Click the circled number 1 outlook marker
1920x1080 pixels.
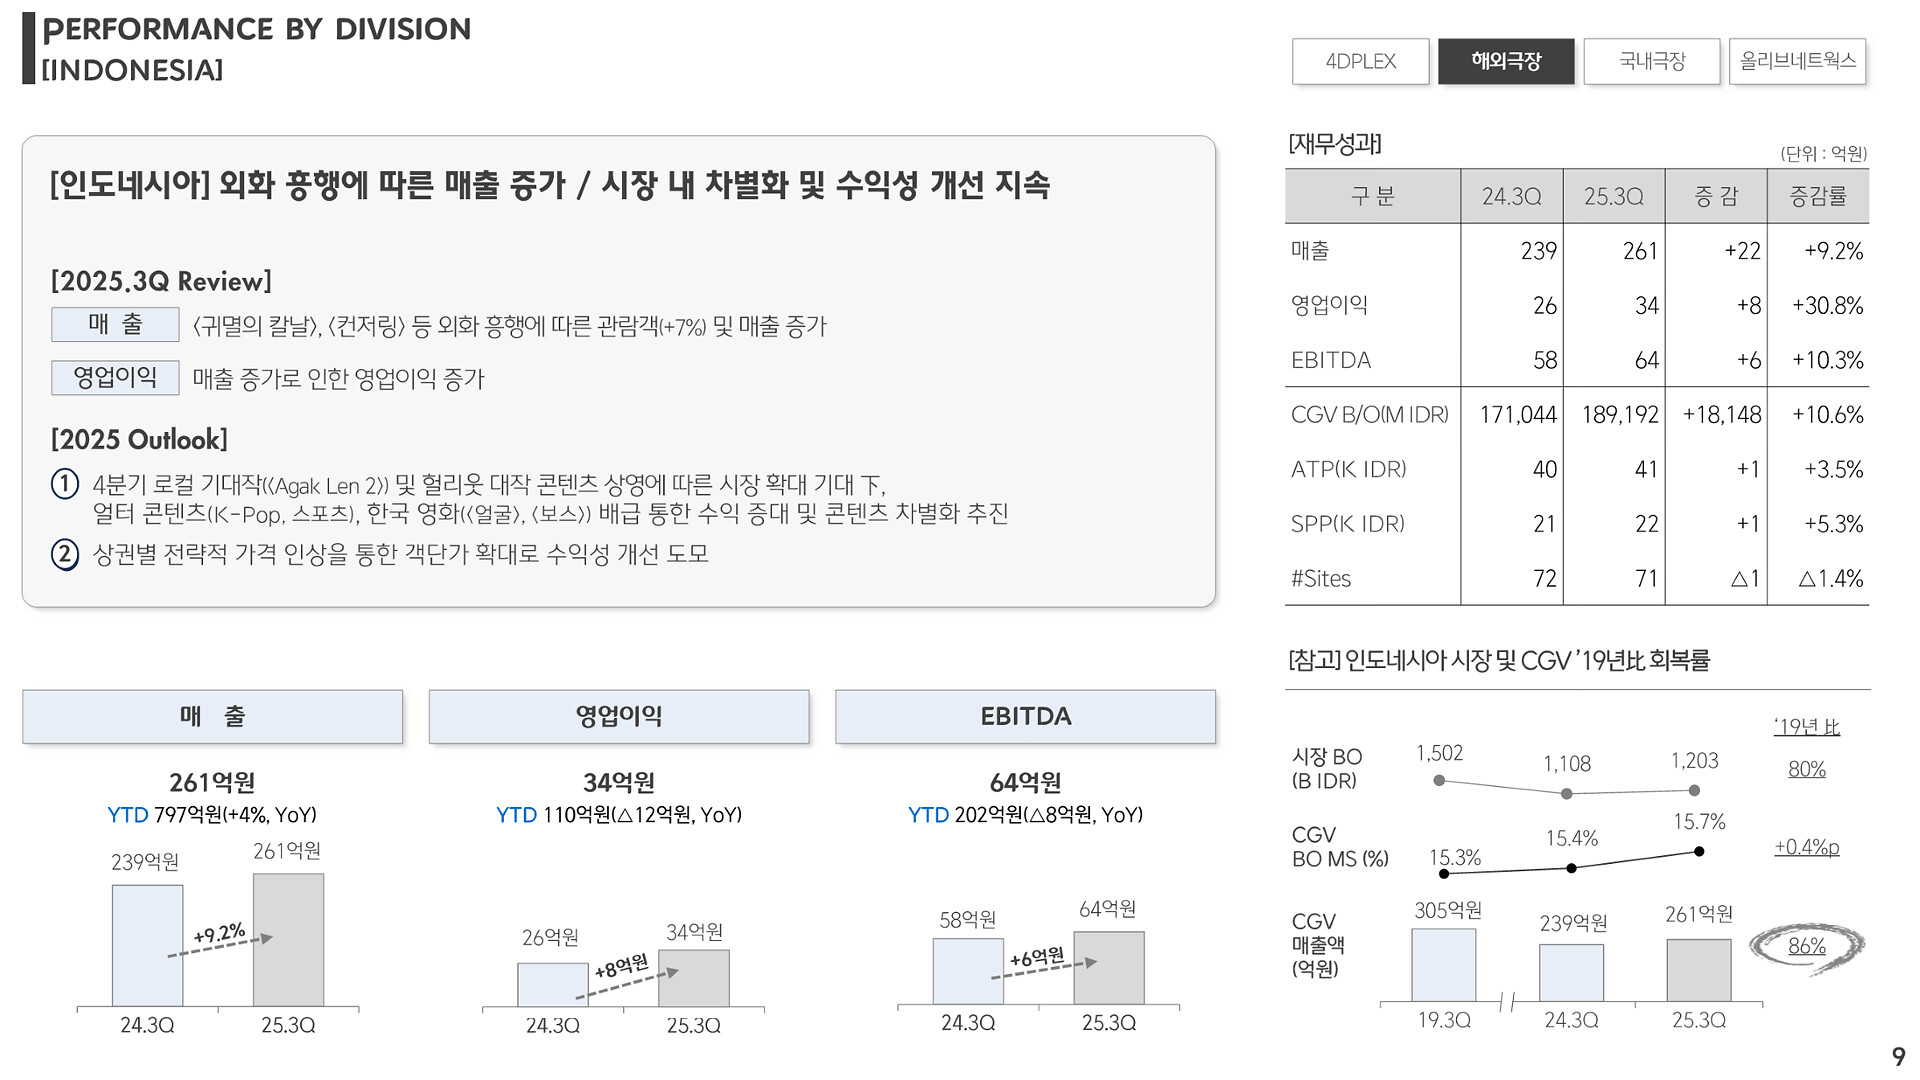click(65, 484)
